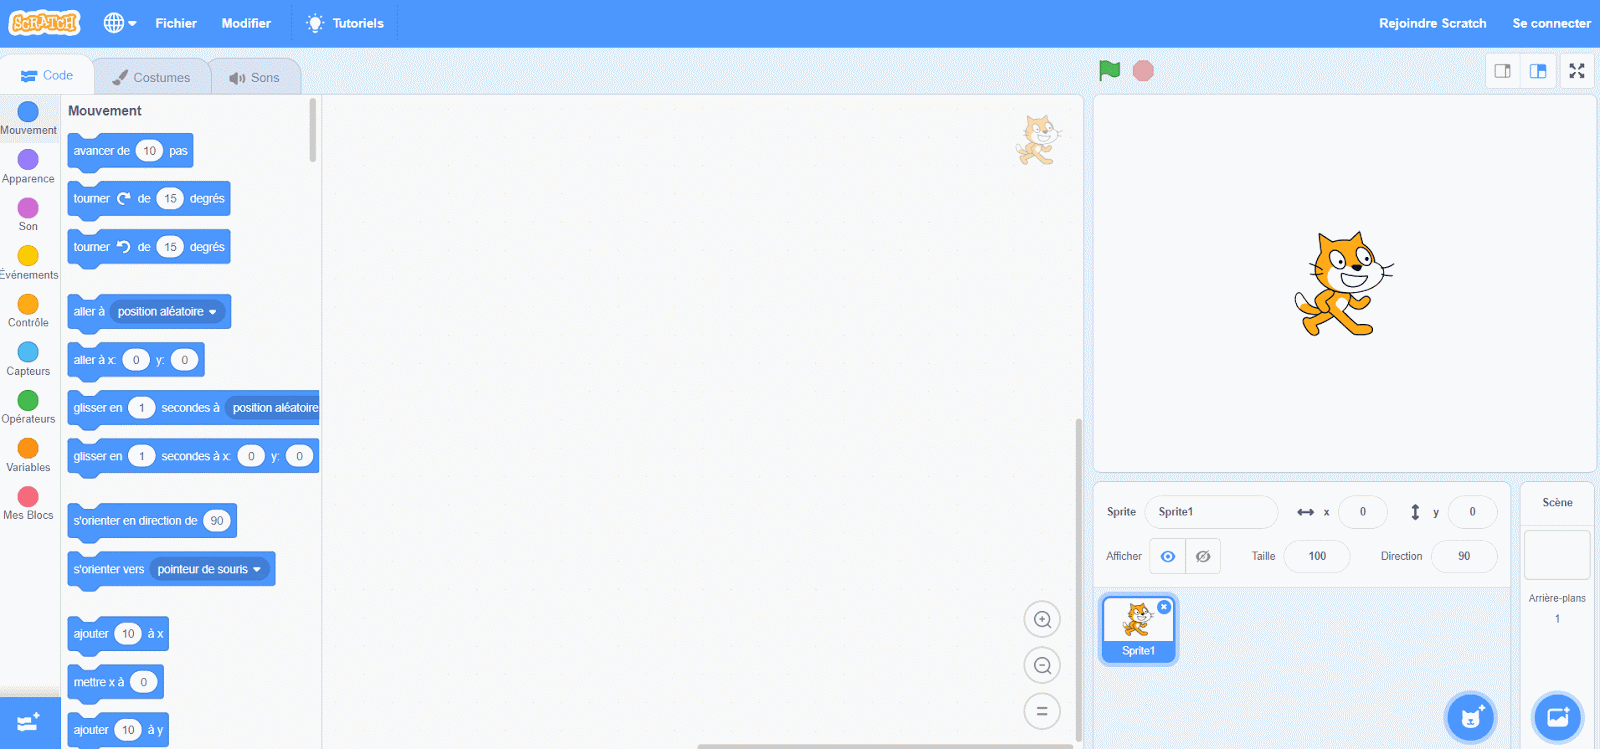The width and height of the screenshot is (1600, 749).
Task: Show the sprite with eye icon
Action: (x=1167, y=556)
